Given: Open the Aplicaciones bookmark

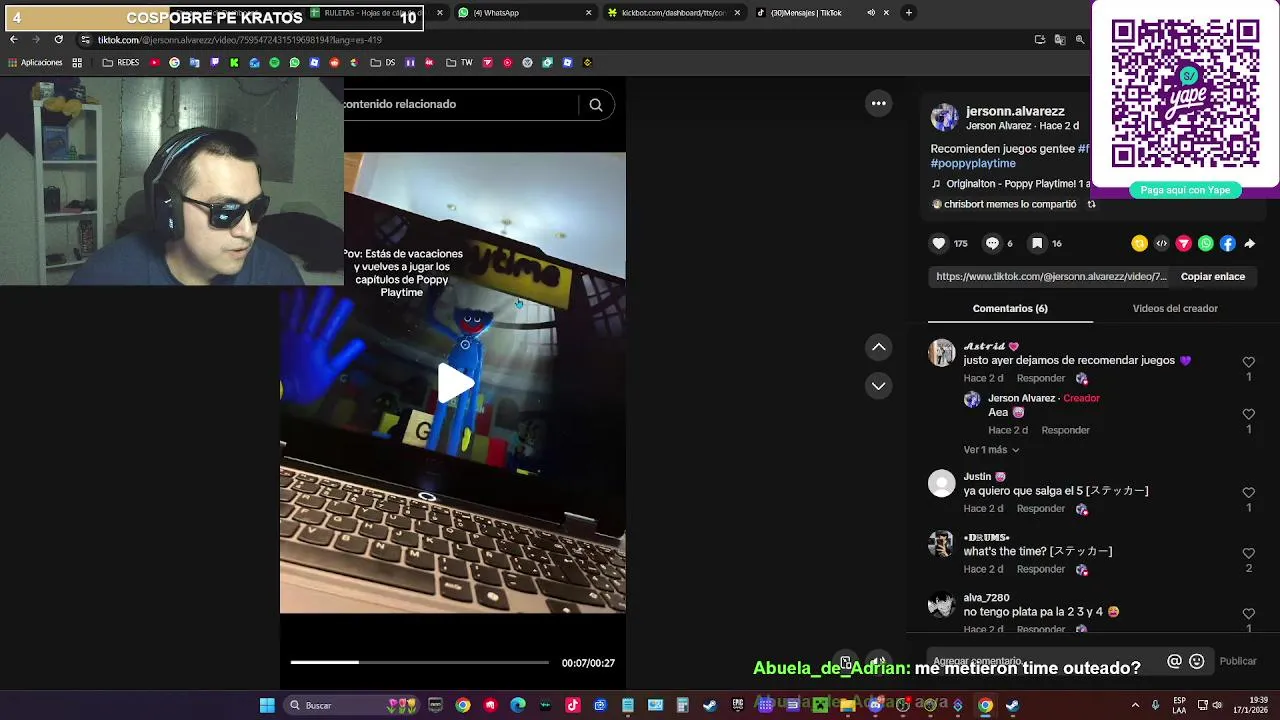Looking at the screenshot, I should point(35,63).
